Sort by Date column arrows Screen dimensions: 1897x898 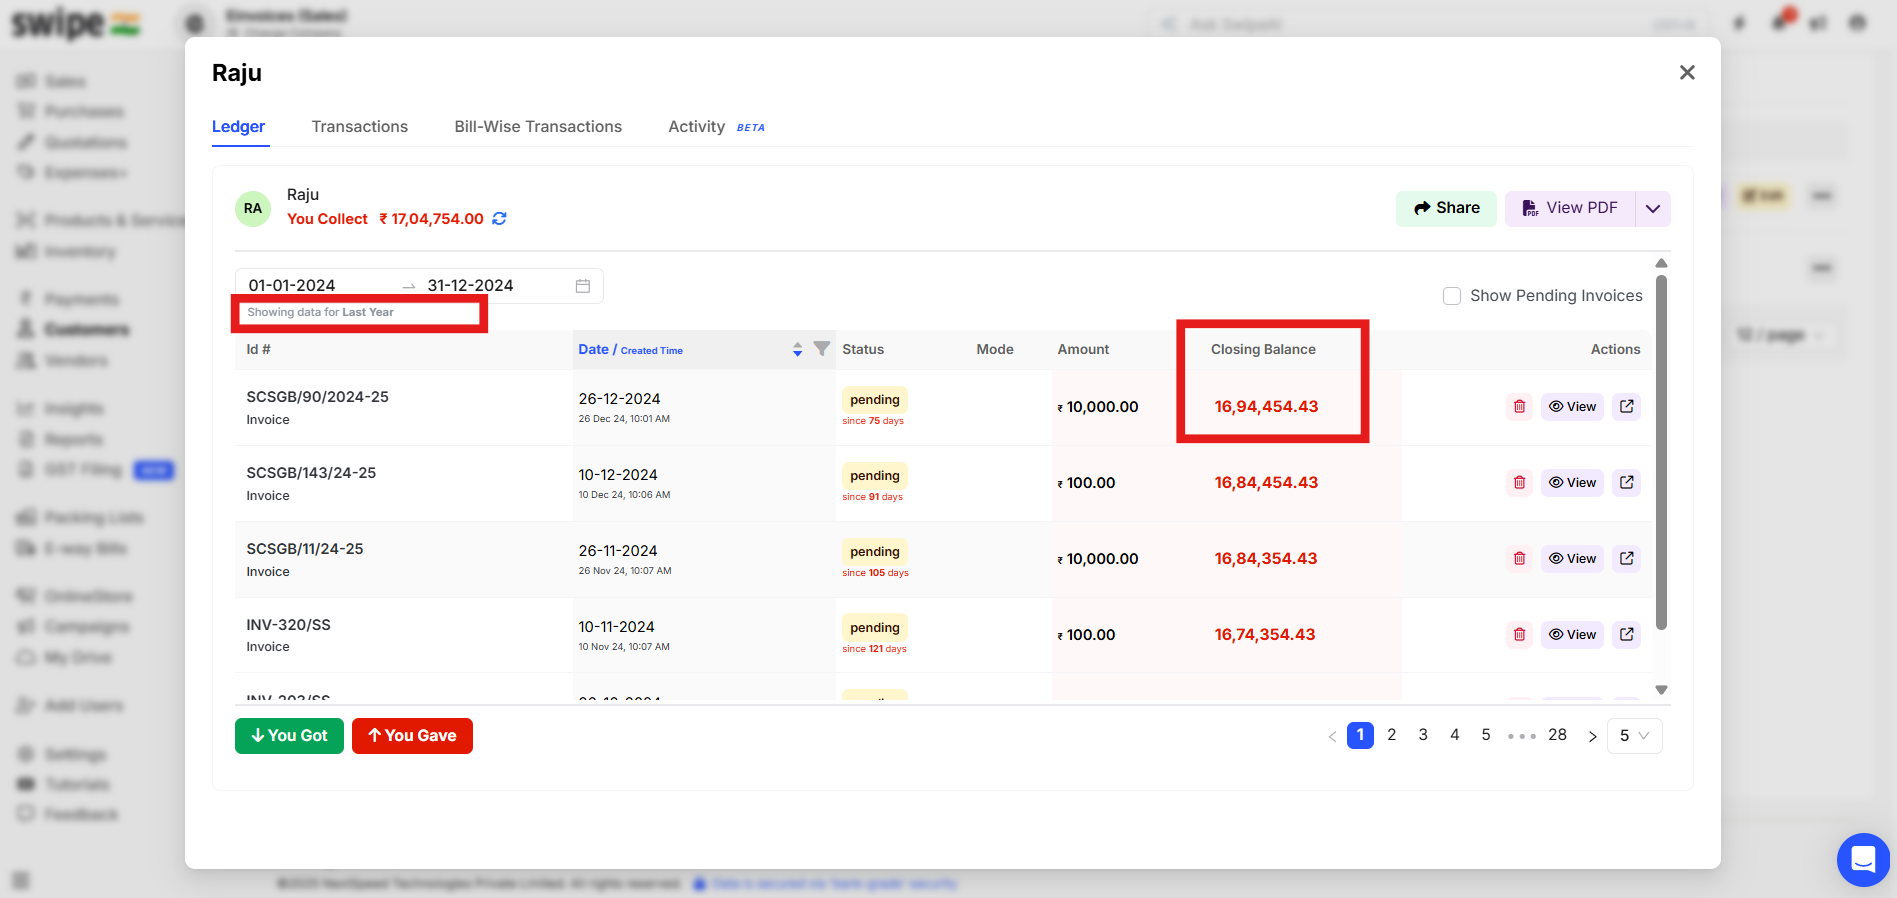tap(797, 349)
